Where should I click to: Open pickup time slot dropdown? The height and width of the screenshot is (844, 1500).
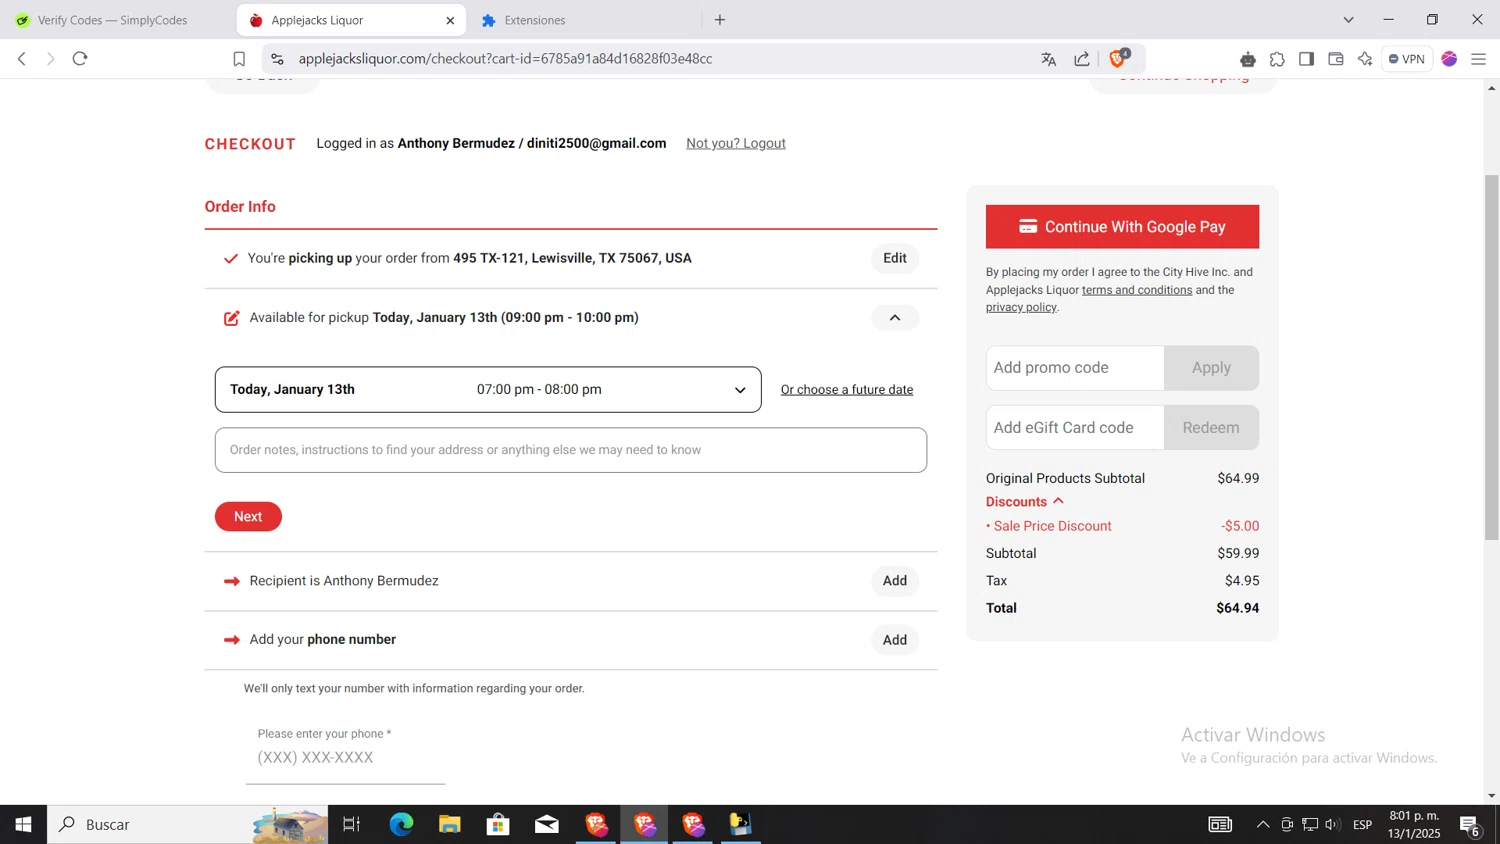(488, 390)
